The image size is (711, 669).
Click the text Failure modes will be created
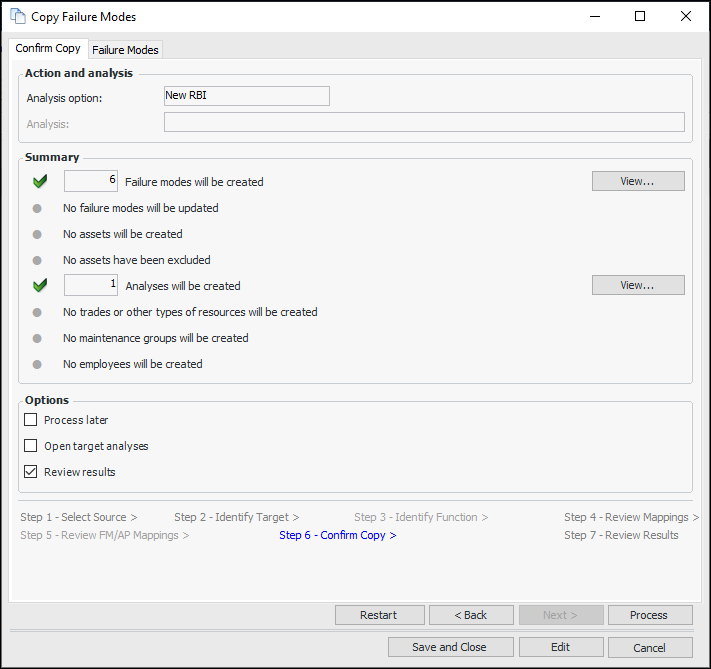[194, 182]
